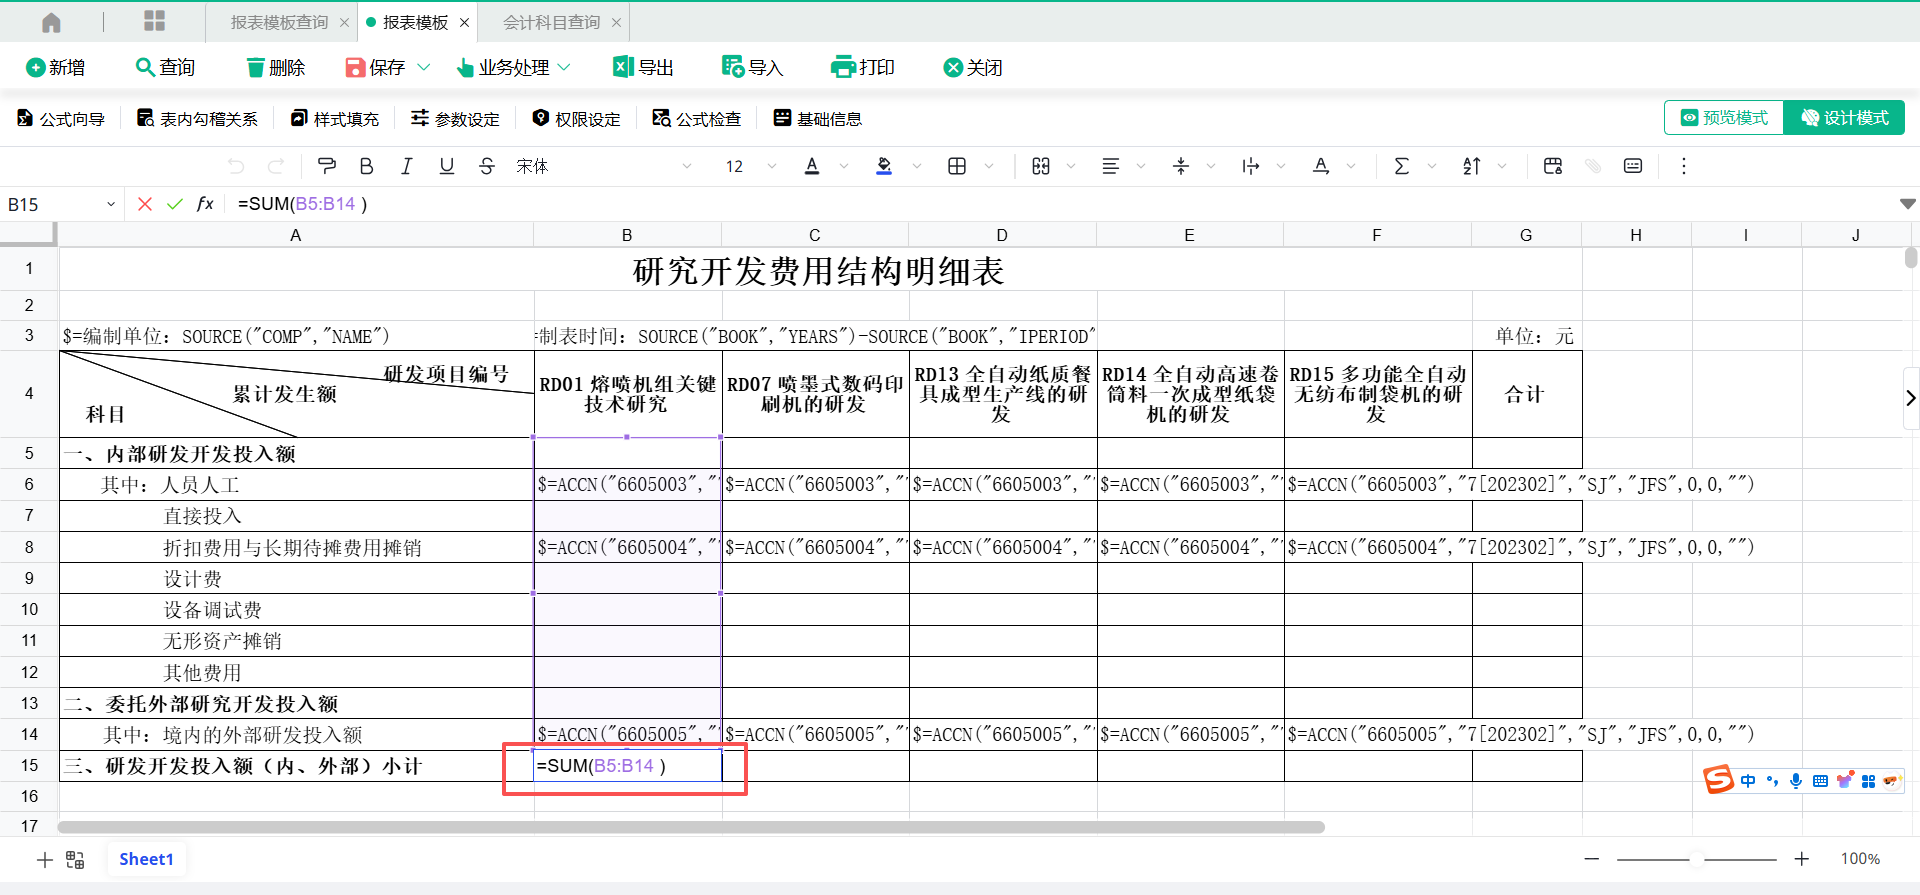
Task: Switch to the 会计科目查询 tab
Action: tap(551, 22)
